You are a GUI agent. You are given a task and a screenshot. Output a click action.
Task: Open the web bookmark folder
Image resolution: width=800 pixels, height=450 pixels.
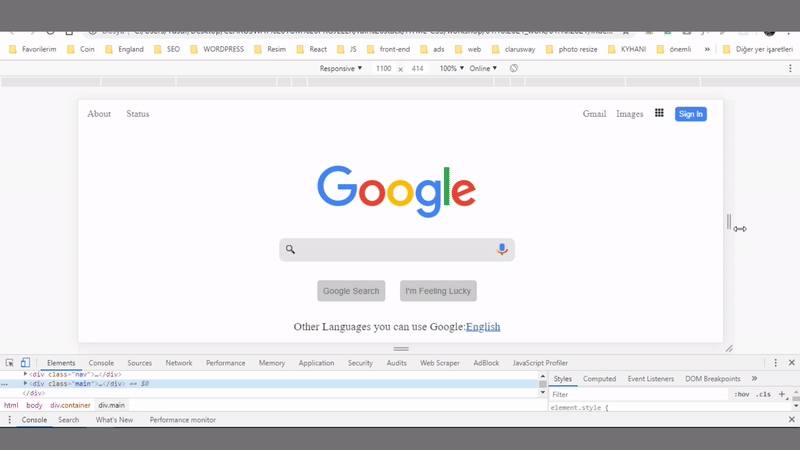[x=468, y=49]
